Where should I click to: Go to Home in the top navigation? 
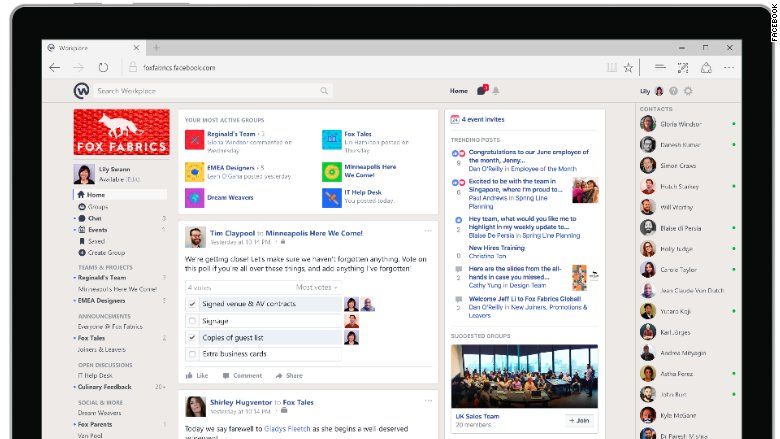458,91
